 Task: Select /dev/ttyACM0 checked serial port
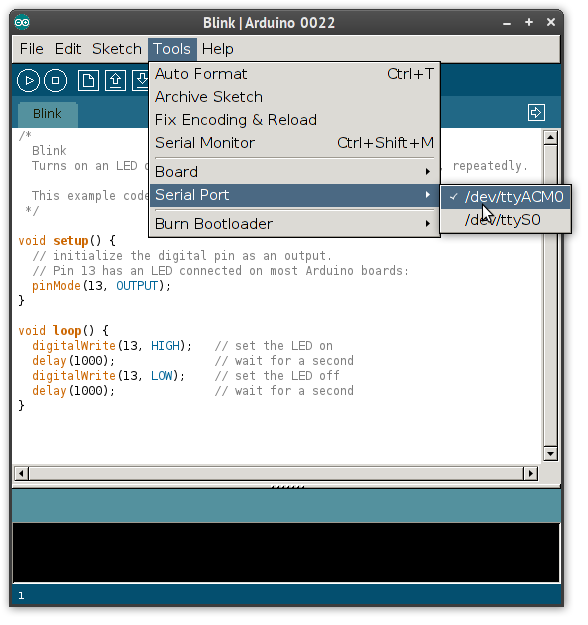pyautogui.click(x=505, y=197)
